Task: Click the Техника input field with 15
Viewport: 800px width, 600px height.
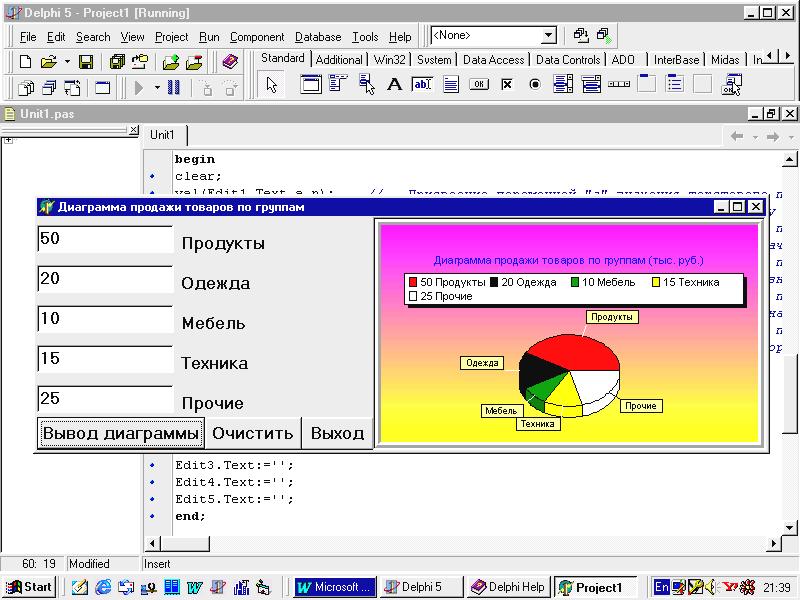Action: [105, 359]
